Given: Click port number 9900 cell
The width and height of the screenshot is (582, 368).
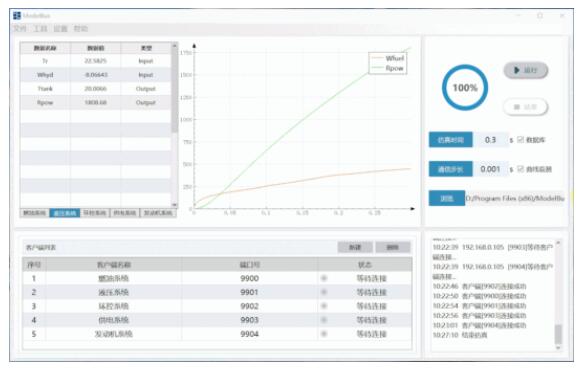Looking at the screenshot, I should [x=249, y=278].
